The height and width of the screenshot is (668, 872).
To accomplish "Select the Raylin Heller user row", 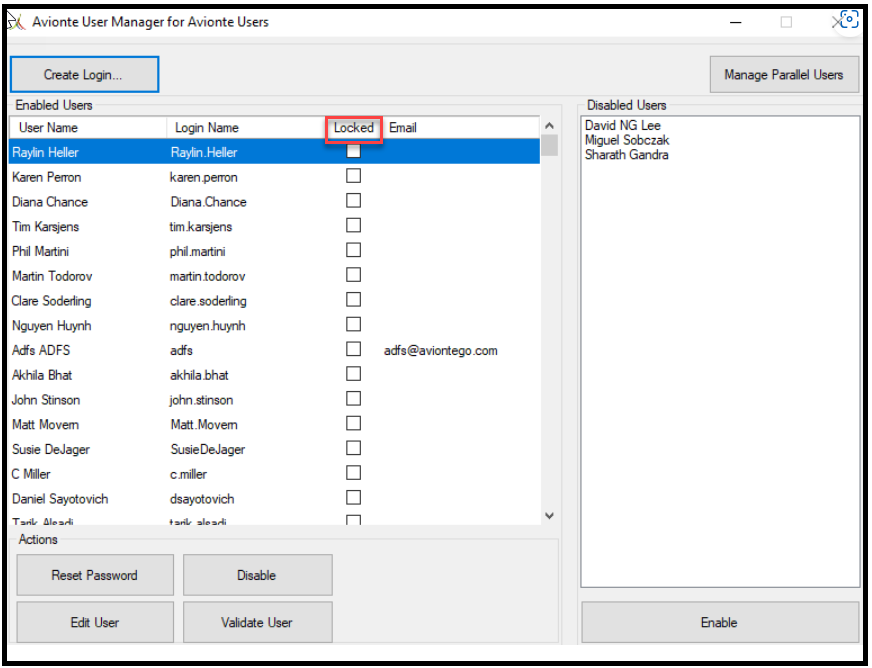I will point(274,152).
